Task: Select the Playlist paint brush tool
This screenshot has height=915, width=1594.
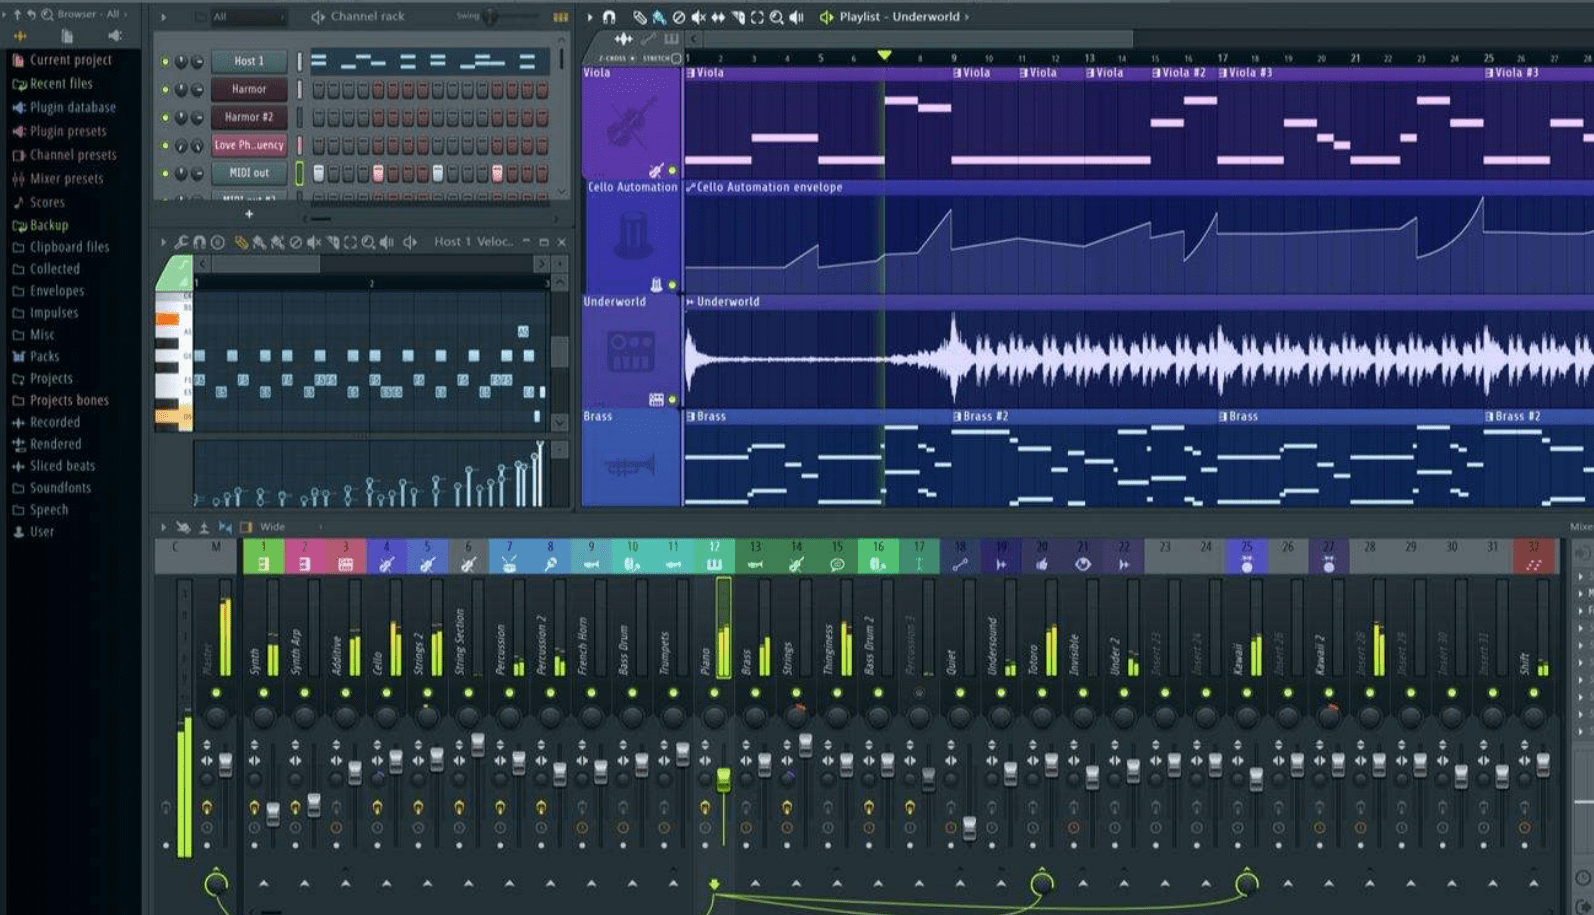Action: pyautogui.click(x=659, y=17)
